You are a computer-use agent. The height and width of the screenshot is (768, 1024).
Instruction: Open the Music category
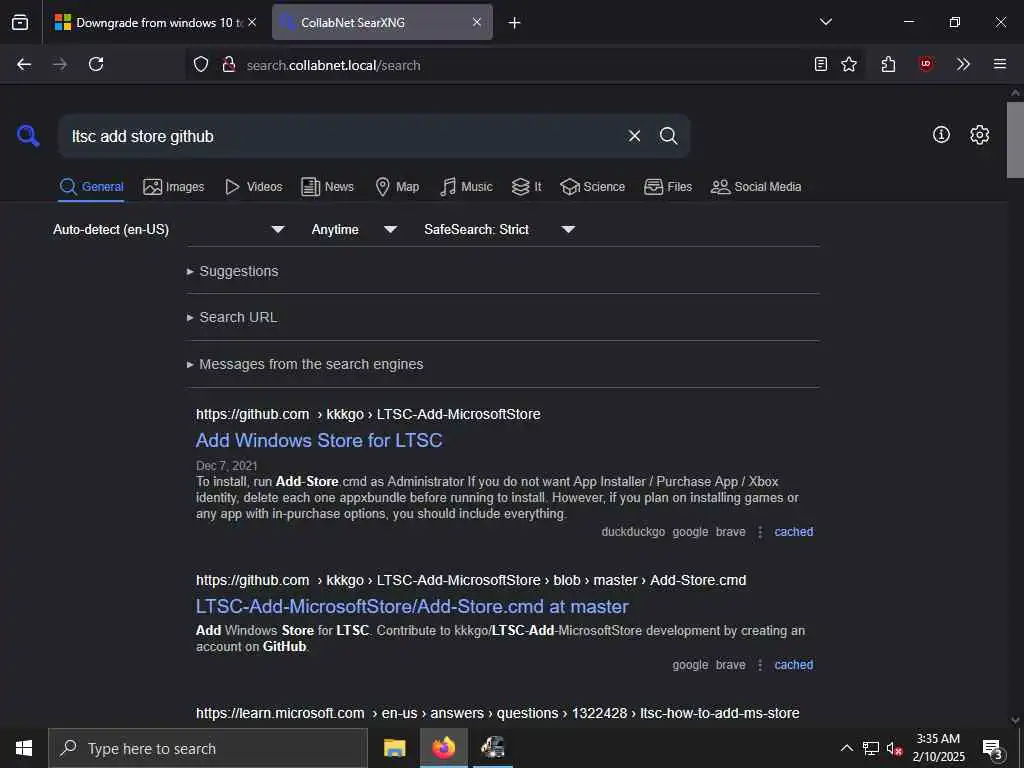466,187
